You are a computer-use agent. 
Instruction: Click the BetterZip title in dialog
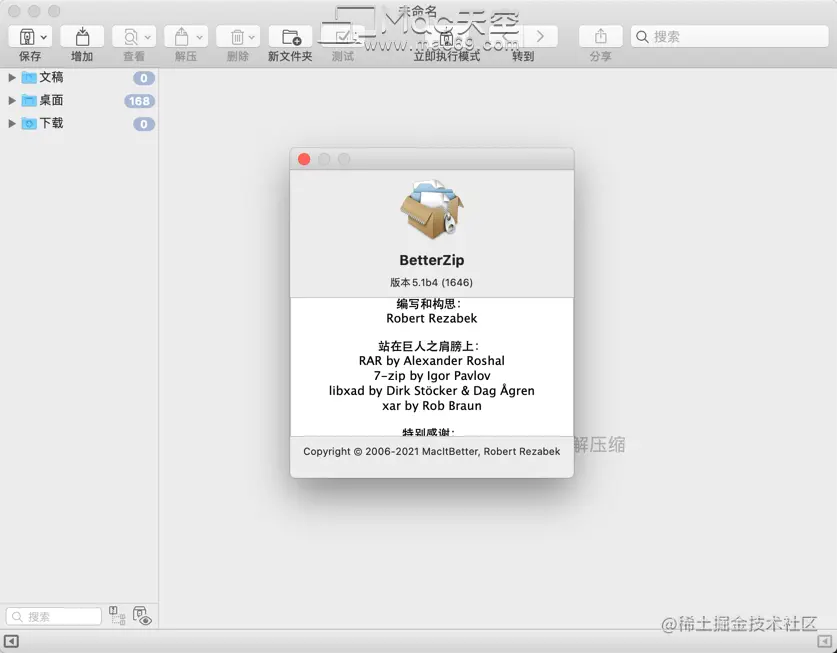pos(432,260)
